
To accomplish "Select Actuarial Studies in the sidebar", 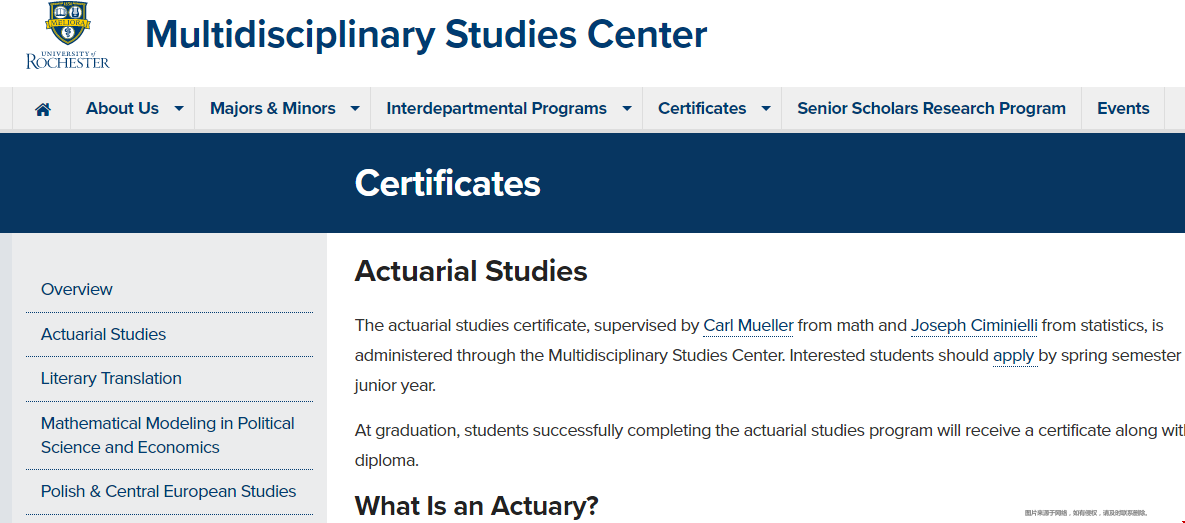I will [x=104, y=334].
